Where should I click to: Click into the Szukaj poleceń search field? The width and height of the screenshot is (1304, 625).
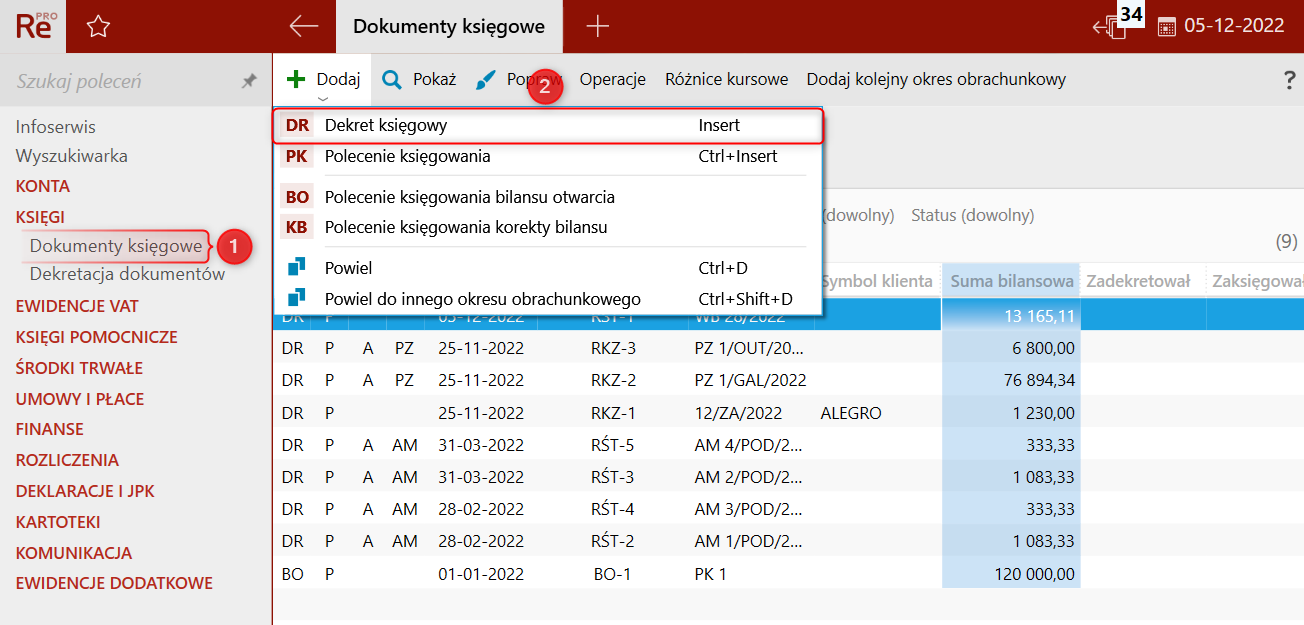(x=120, y=81)
